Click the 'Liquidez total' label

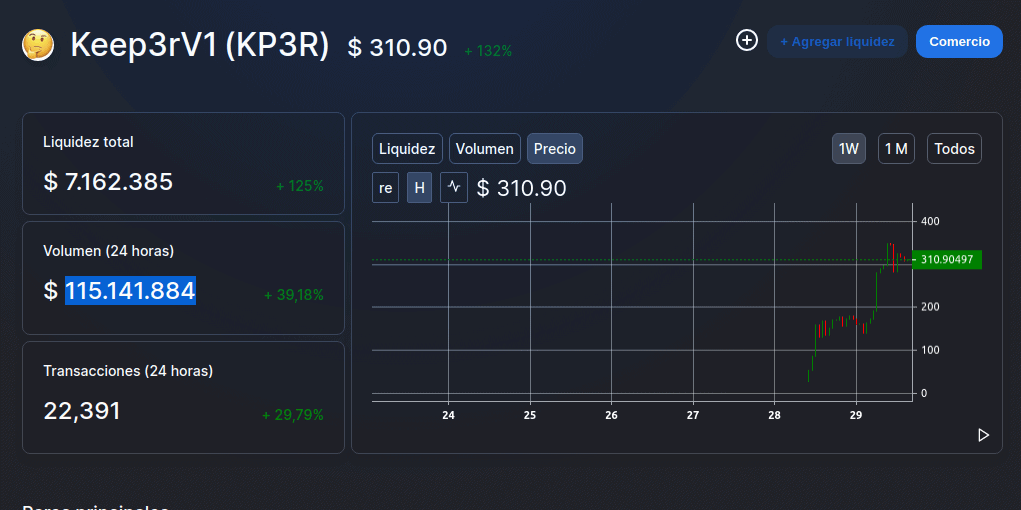pos(88,142)
